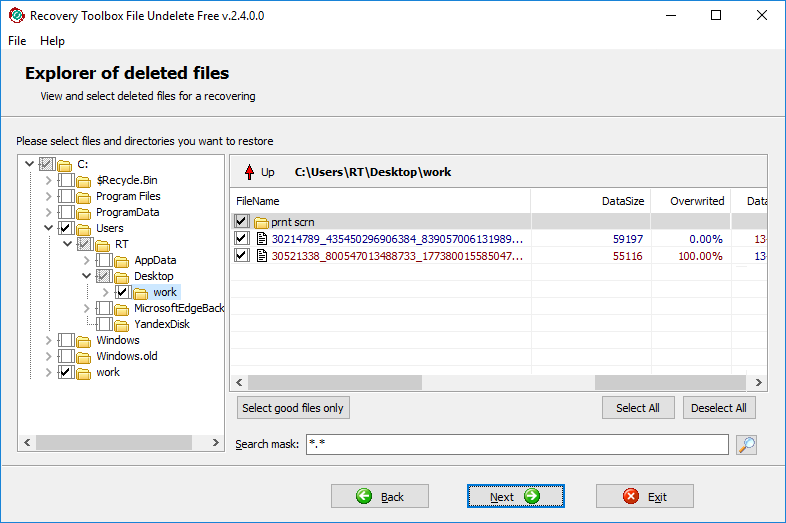Expand the AppData tree node
Image resolution: width=786 pixels, height=523 pixels.
(86, 260)
